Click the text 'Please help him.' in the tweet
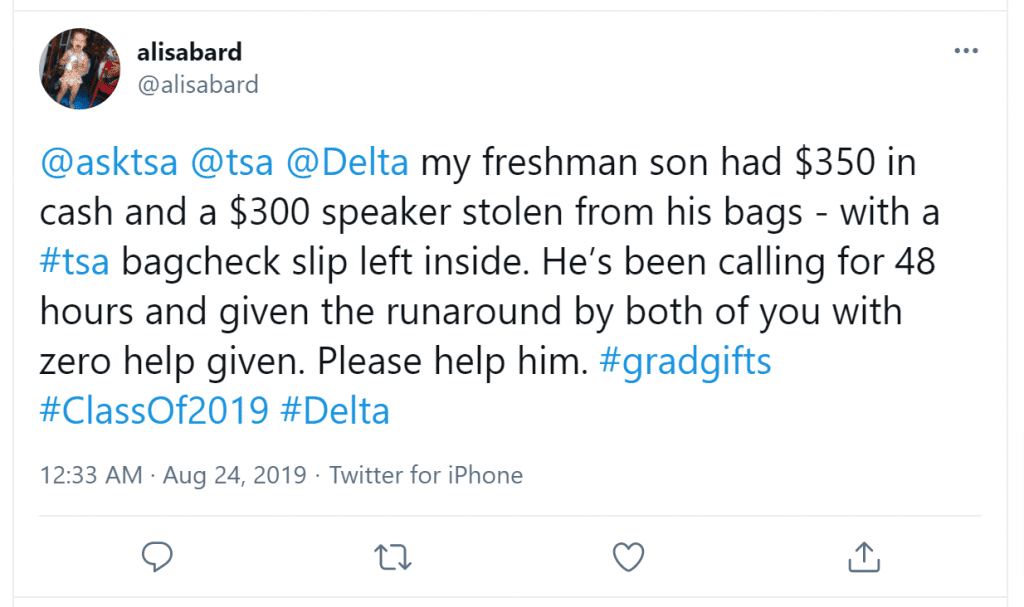 point(453,361)
